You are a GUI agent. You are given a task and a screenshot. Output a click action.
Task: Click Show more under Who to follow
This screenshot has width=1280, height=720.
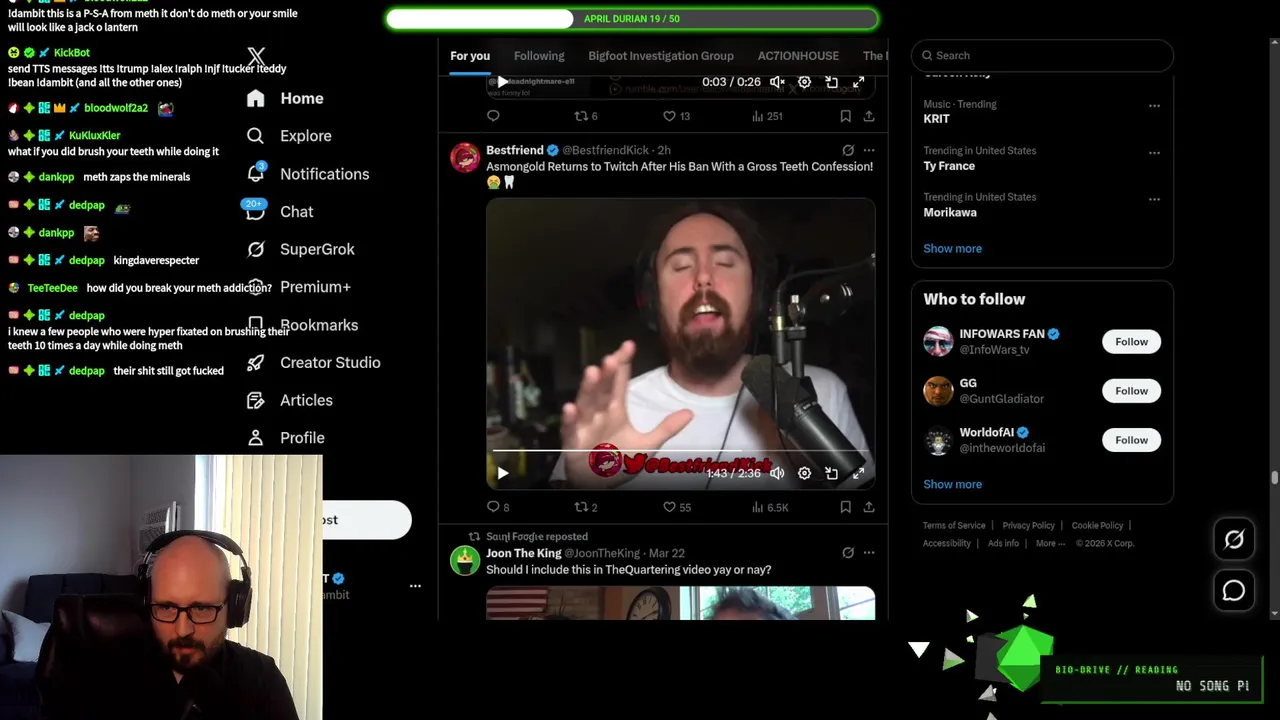(x=952, y=484)
